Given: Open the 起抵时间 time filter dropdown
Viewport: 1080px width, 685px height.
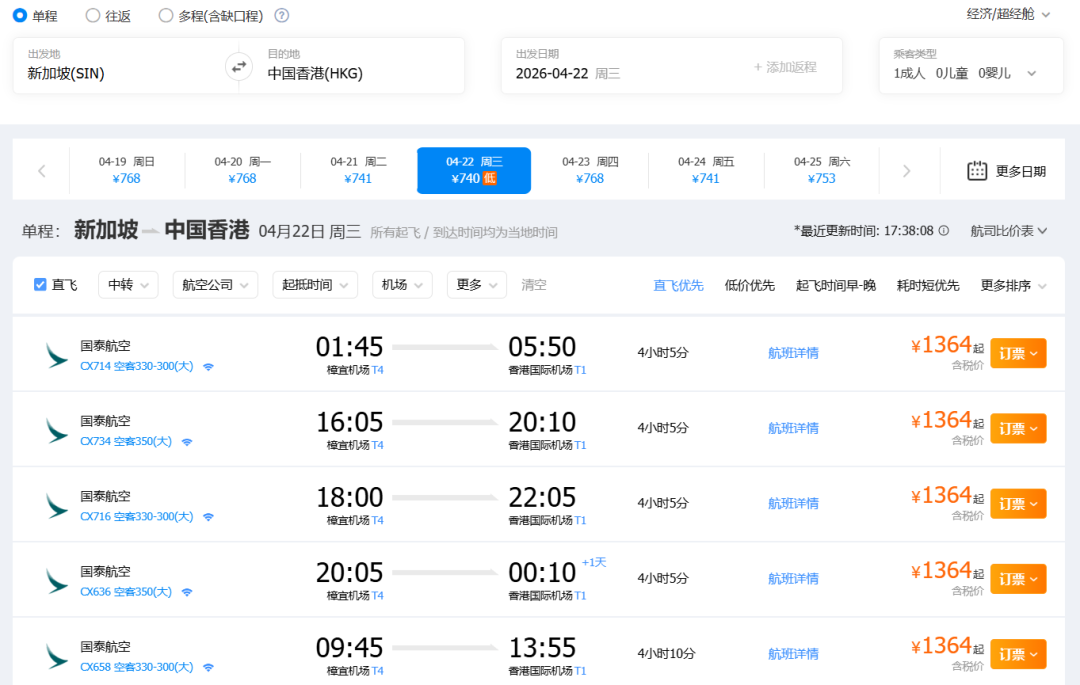Looking at the screenshot, I should [314, 285].
